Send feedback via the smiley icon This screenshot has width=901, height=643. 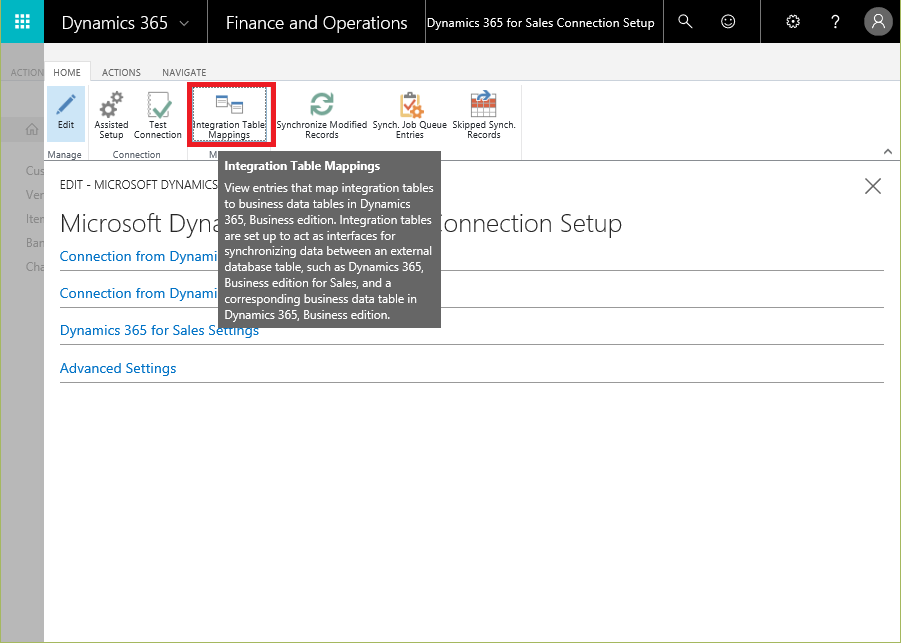(728, 22)
